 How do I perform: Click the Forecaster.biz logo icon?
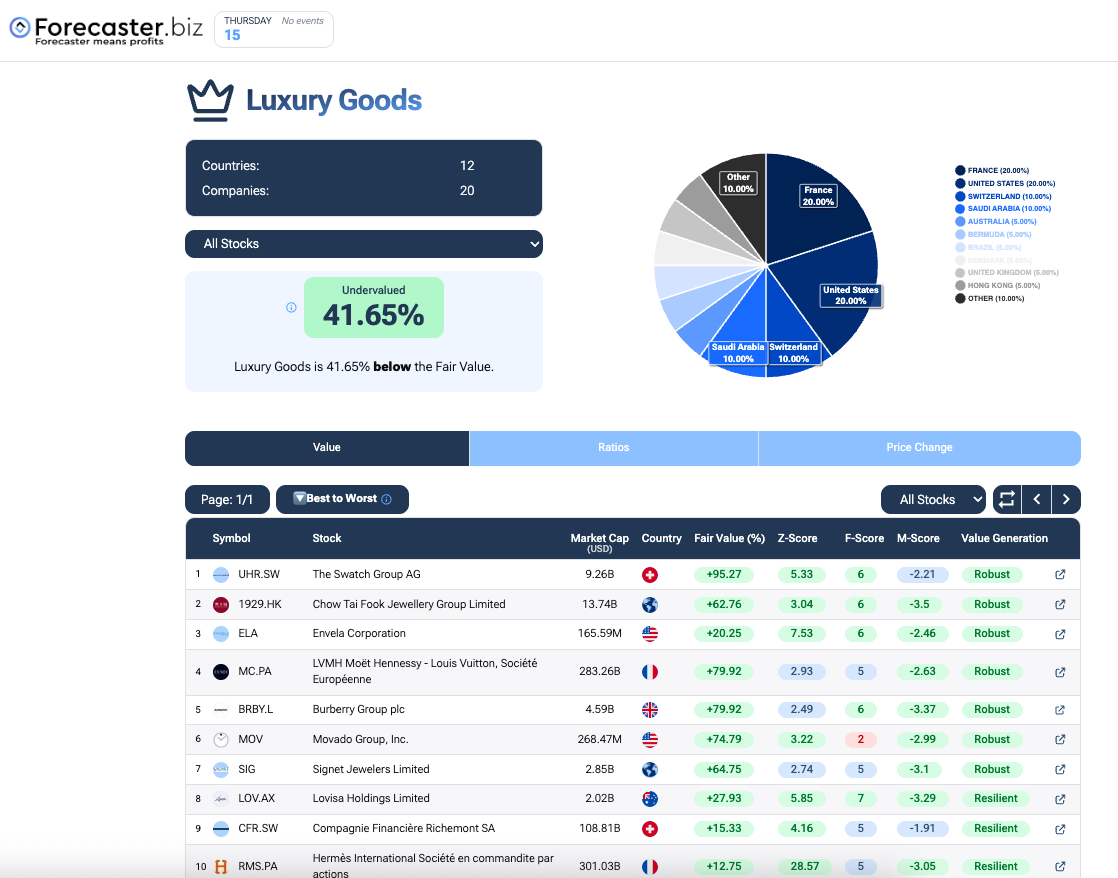tap(20, 28)
